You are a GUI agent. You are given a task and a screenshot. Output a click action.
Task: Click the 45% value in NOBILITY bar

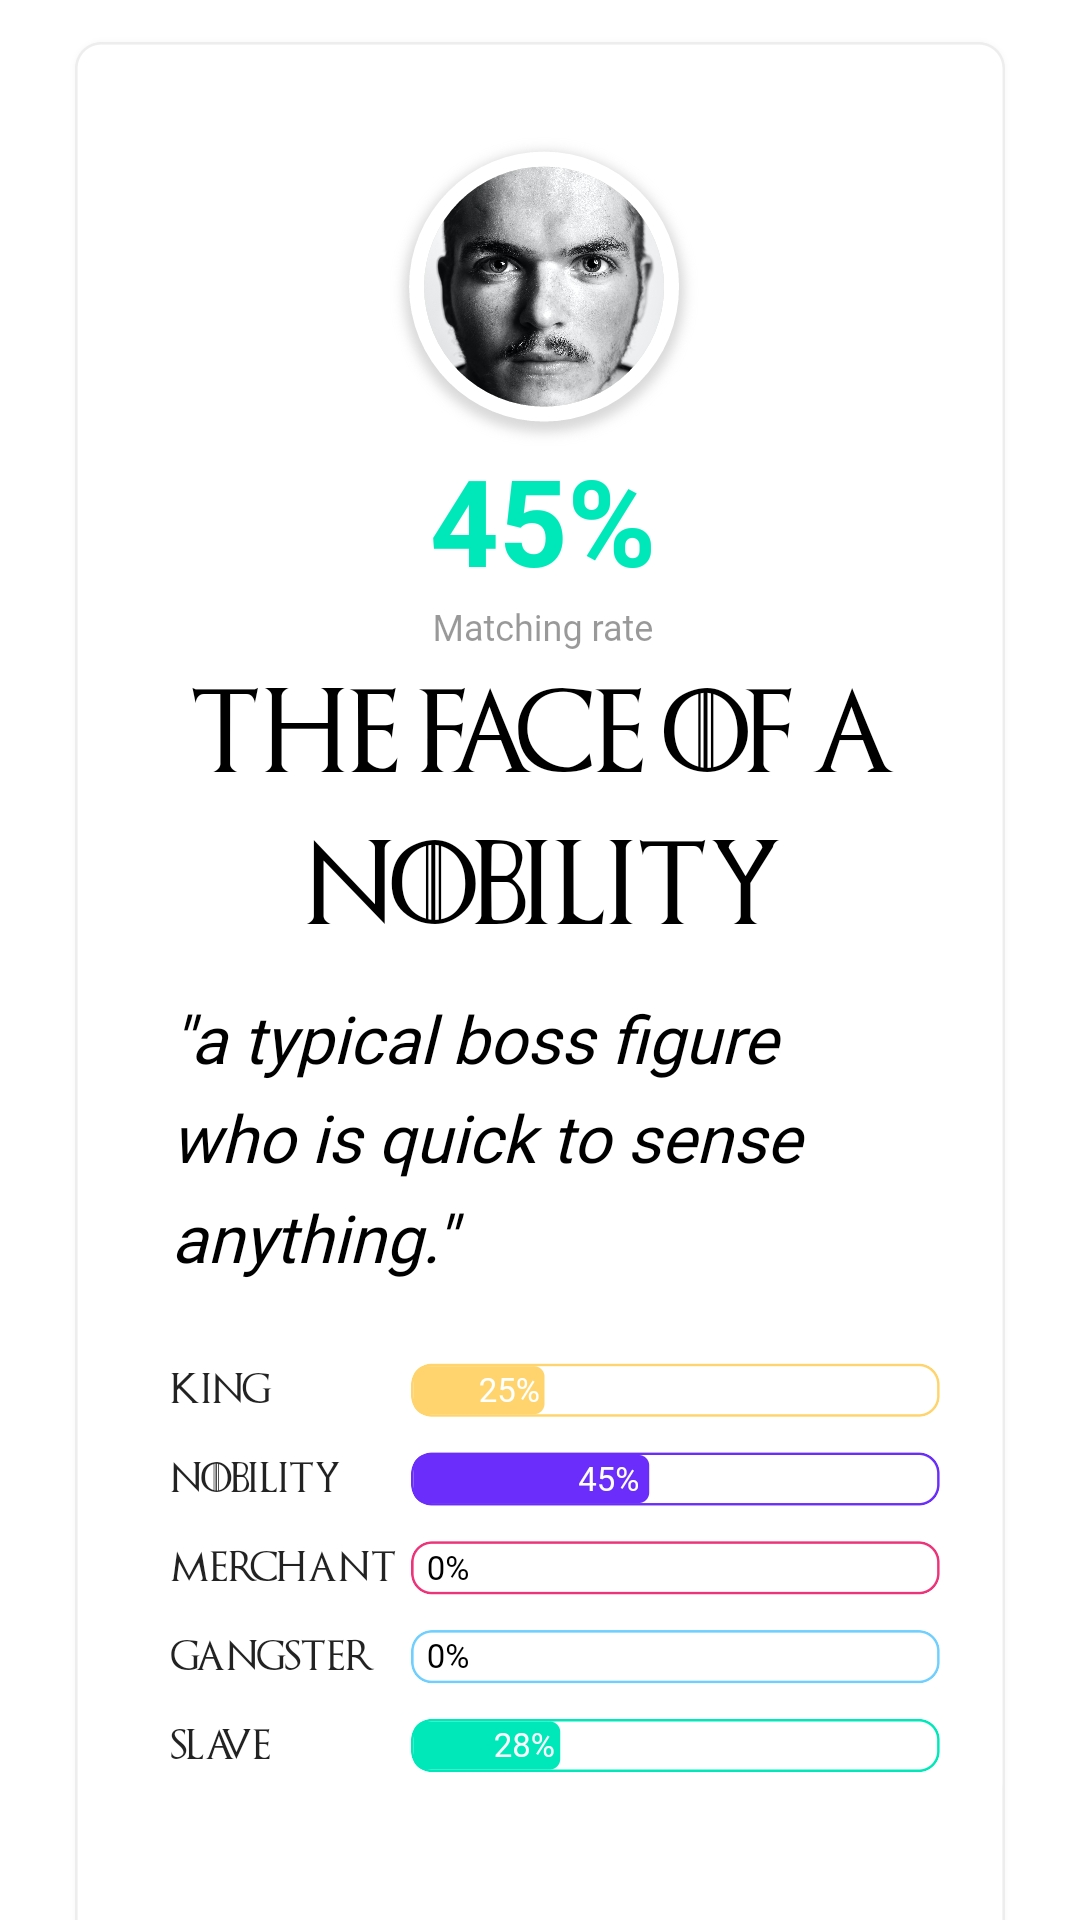(608, 1479)
